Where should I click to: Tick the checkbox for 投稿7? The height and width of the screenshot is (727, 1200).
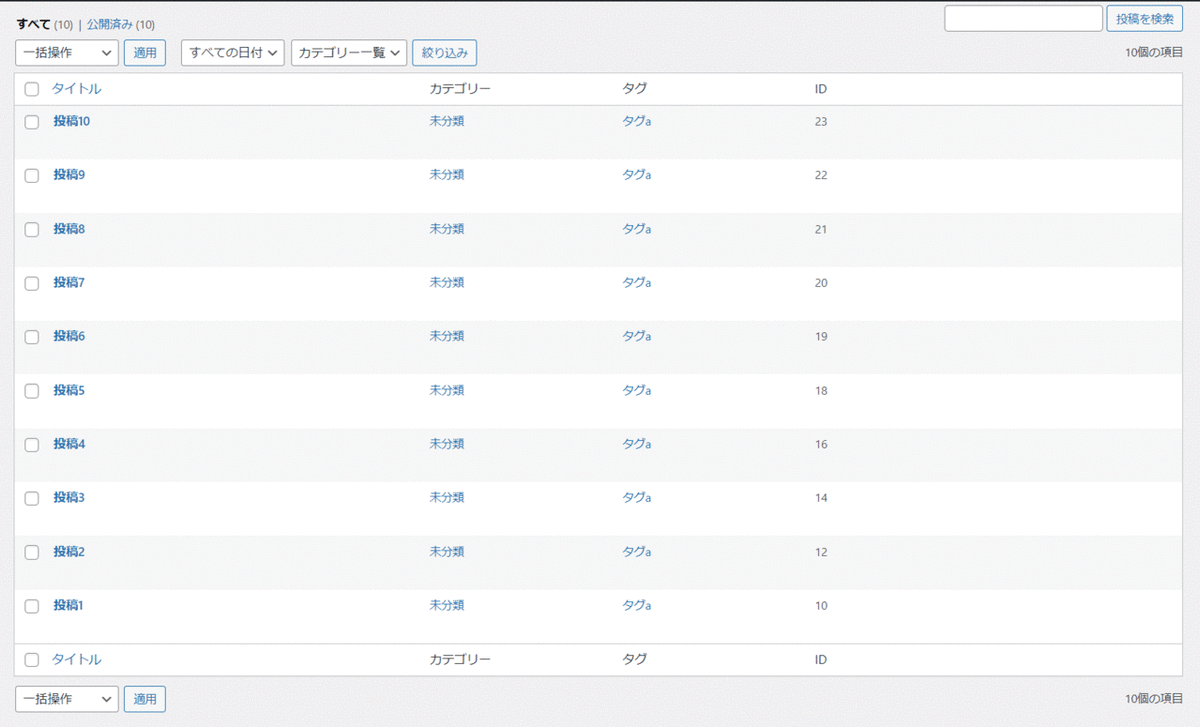(x=32, y=283)
